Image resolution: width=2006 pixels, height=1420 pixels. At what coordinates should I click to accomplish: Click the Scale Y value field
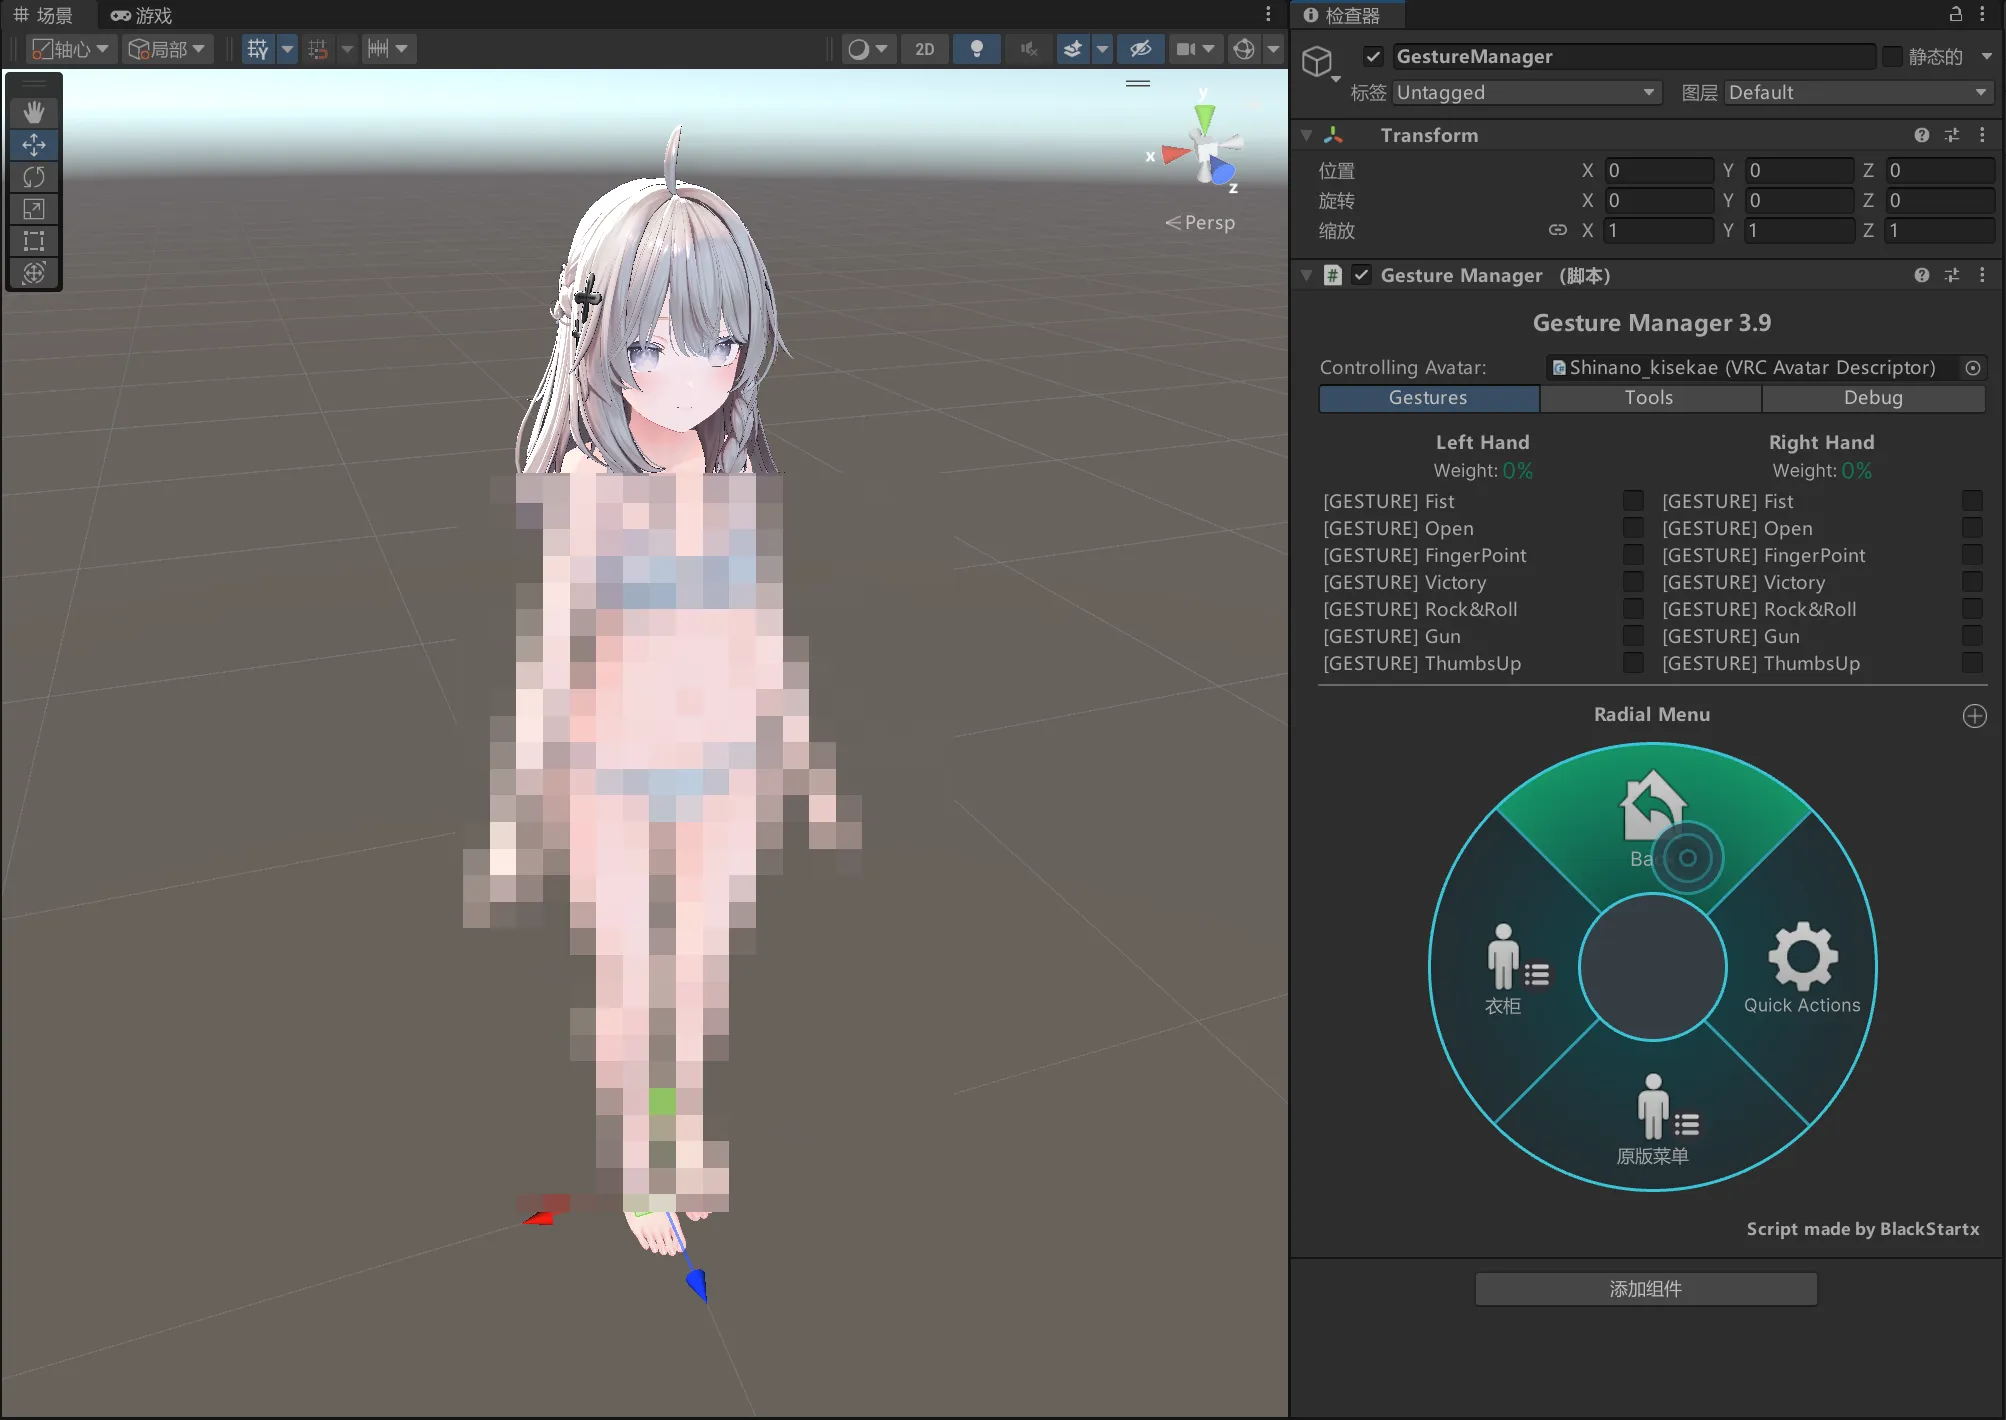click(1800, 231)
